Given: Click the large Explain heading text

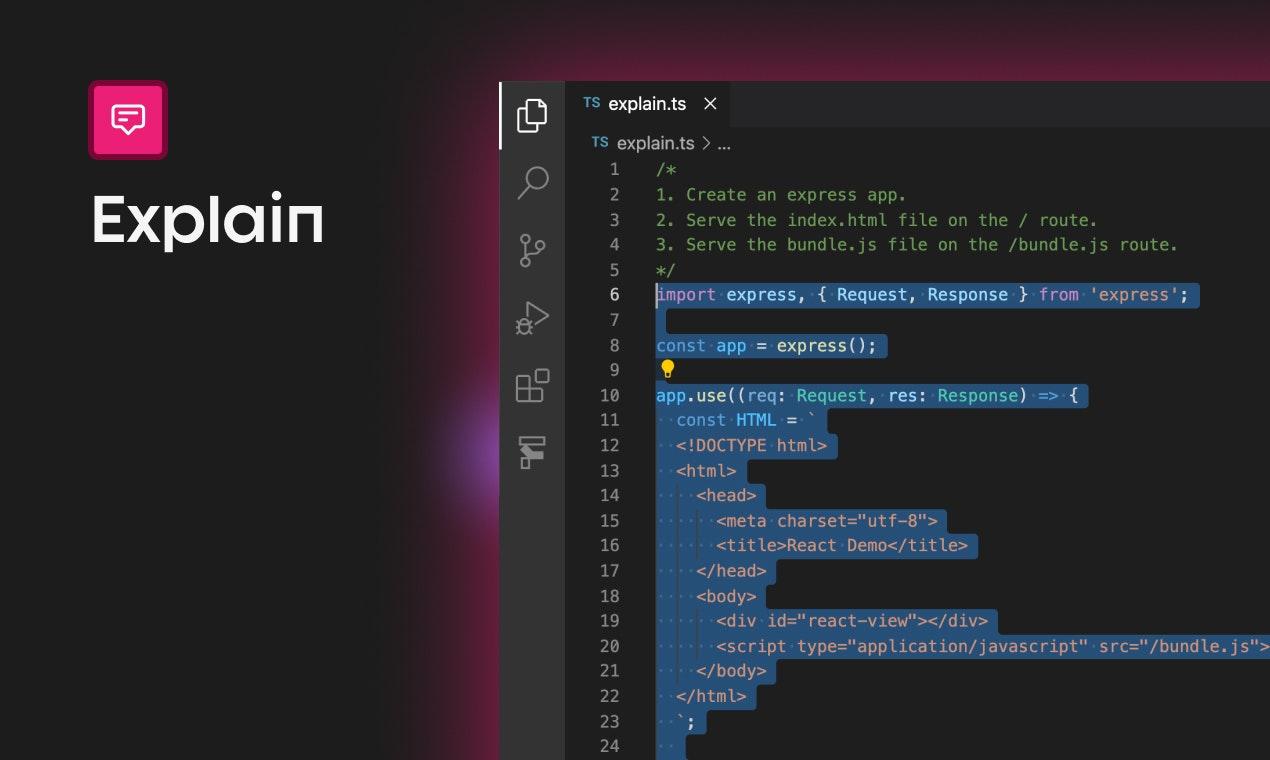Looking at the screenshot, I should [208, 220].
